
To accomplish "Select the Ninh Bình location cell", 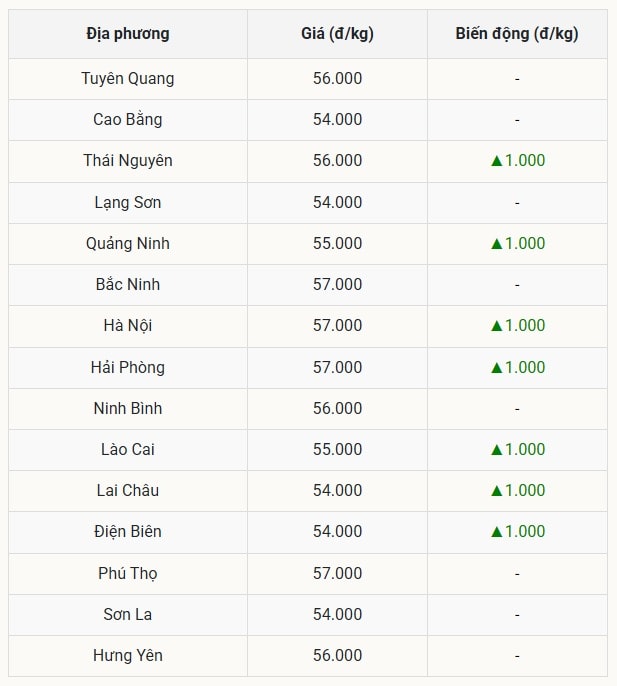I will pos(128,409).
